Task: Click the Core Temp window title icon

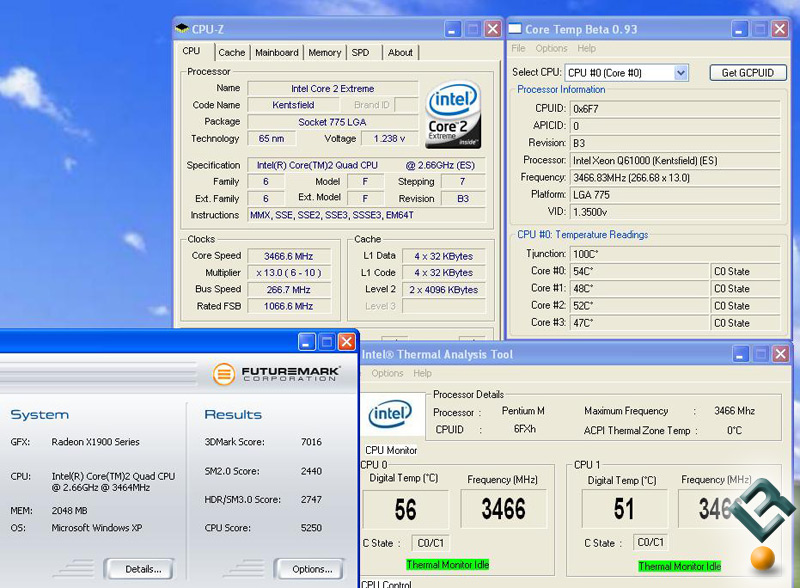Action: pos(515,29)
